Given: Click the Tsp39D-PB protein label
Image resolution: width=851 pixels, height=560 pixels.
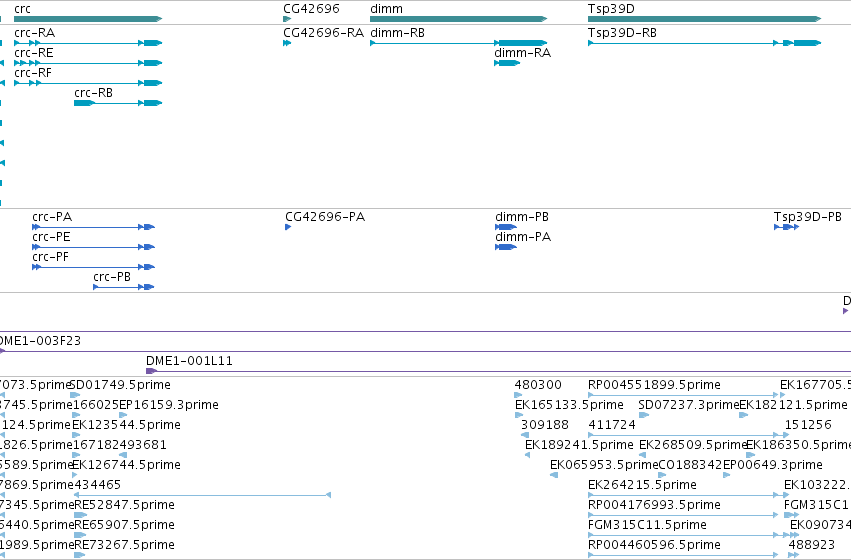Looking at the screenshot, I should coord(808,217).
